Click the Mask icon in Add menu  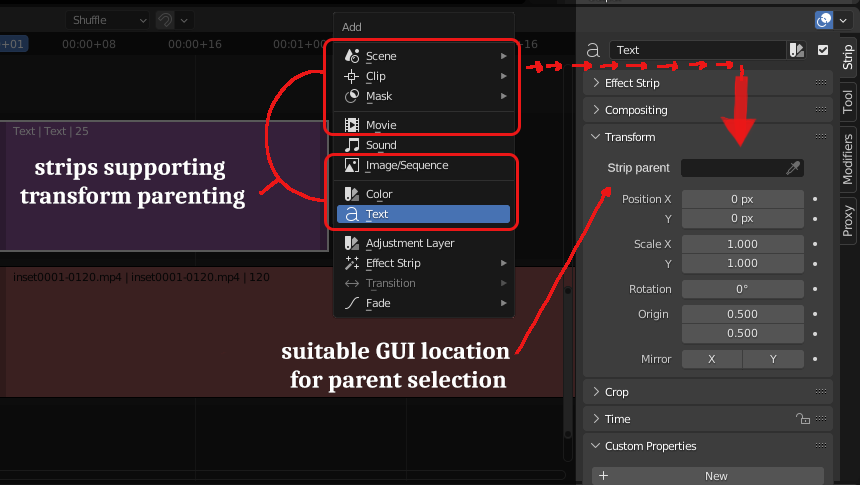[352, 96]
